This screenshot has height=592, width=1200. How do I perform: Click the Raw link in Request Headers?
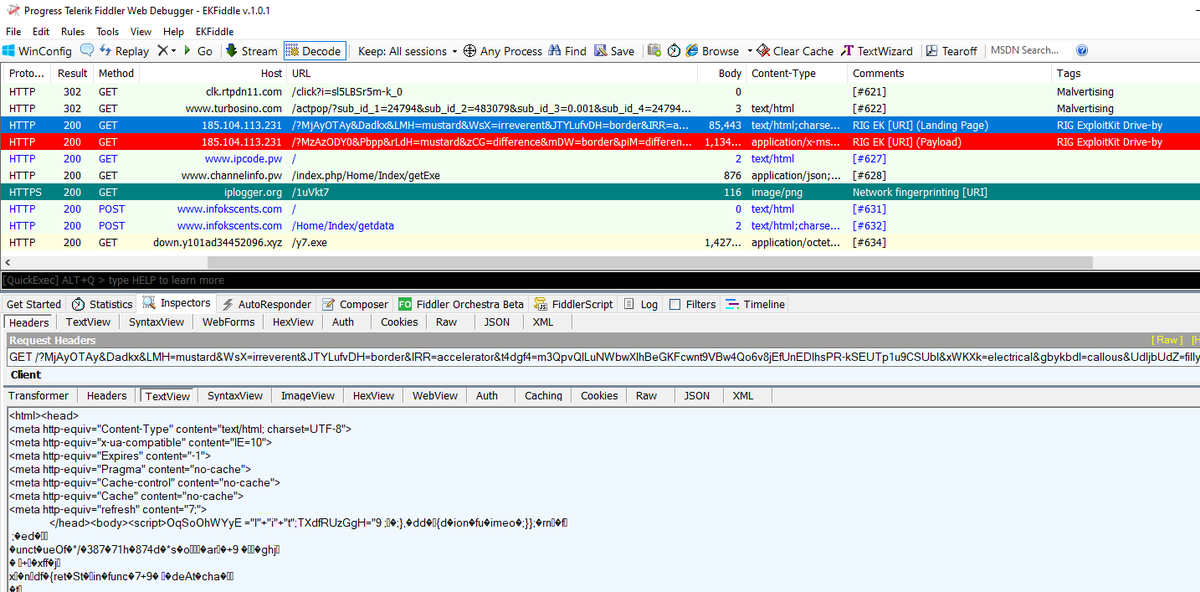[x=1166, y=340]
